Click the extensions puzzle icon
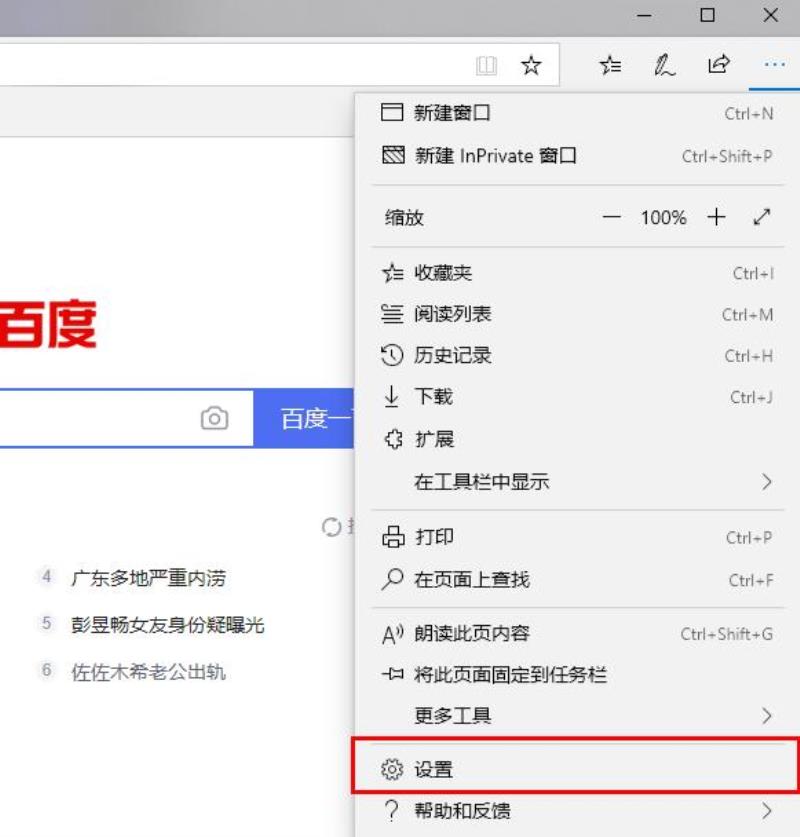 point(393,439)
